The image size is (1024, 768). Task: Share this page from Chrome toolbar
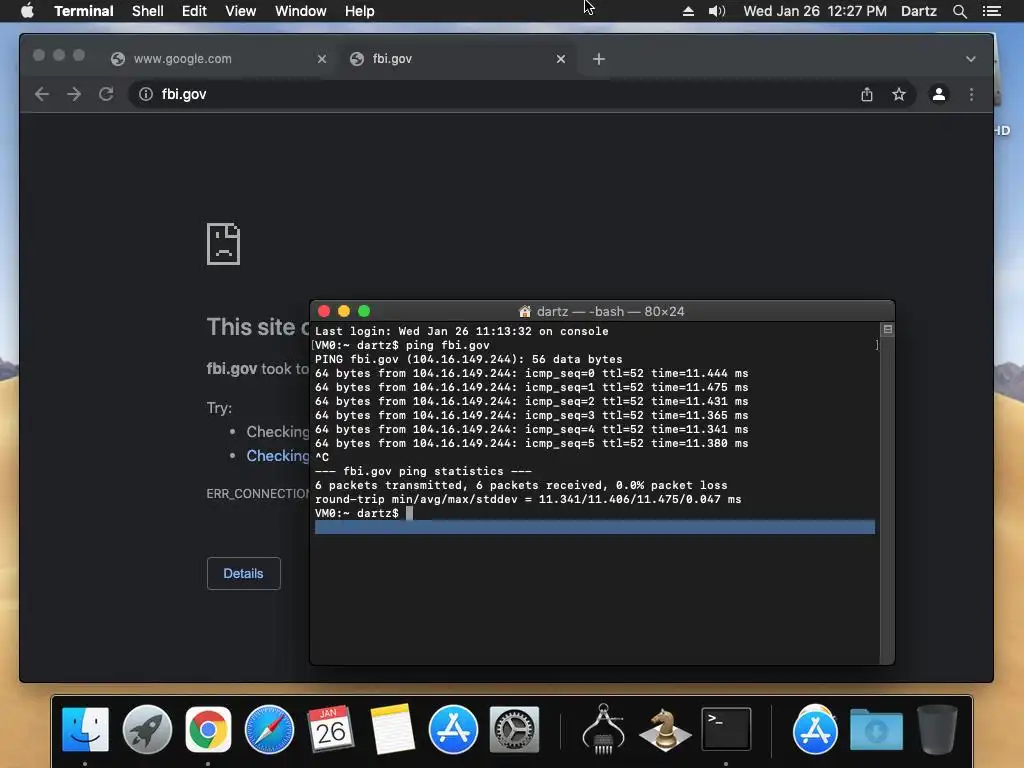[x=867, y=94]
